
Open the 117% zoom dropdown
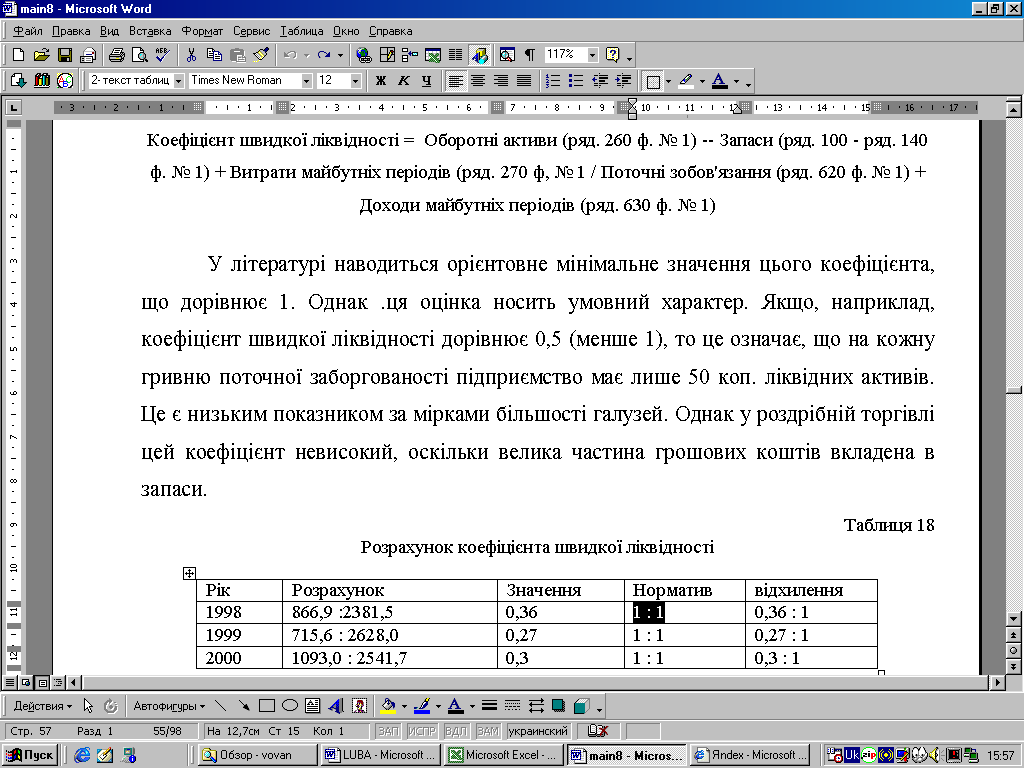[x=592, y=55]
